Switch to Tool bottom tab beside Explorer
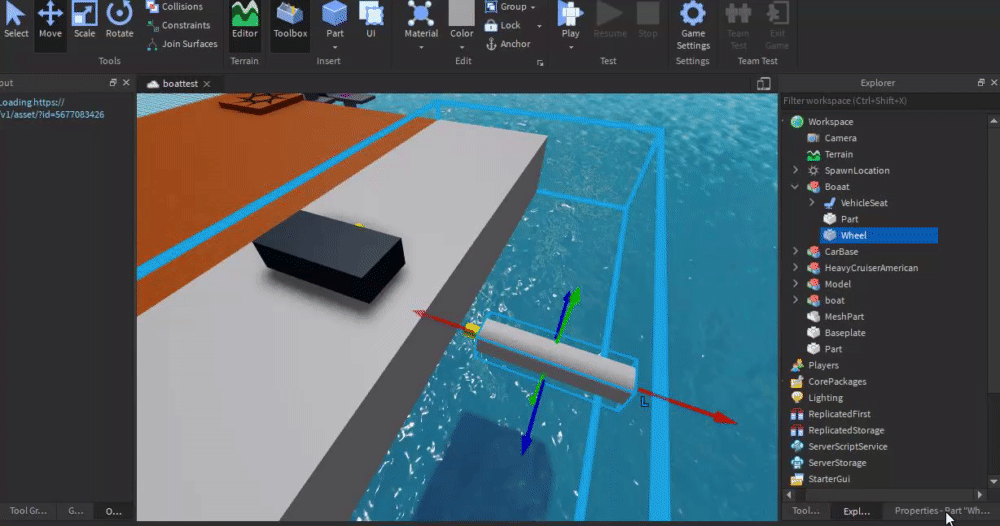The height and width of the screenshot is (526, 1000). point(805,511)
